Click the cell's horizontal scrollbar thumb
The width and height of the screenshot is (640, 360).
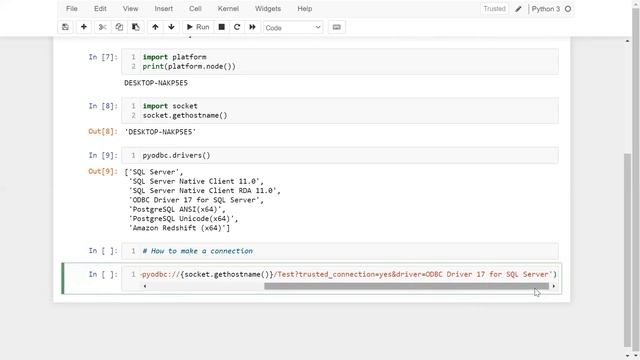click(406, 286)
